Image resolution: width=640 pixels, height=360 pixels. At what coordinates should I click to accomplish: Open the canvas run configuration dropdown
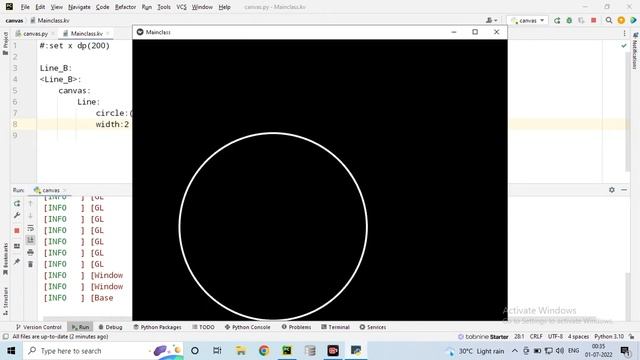527,20
